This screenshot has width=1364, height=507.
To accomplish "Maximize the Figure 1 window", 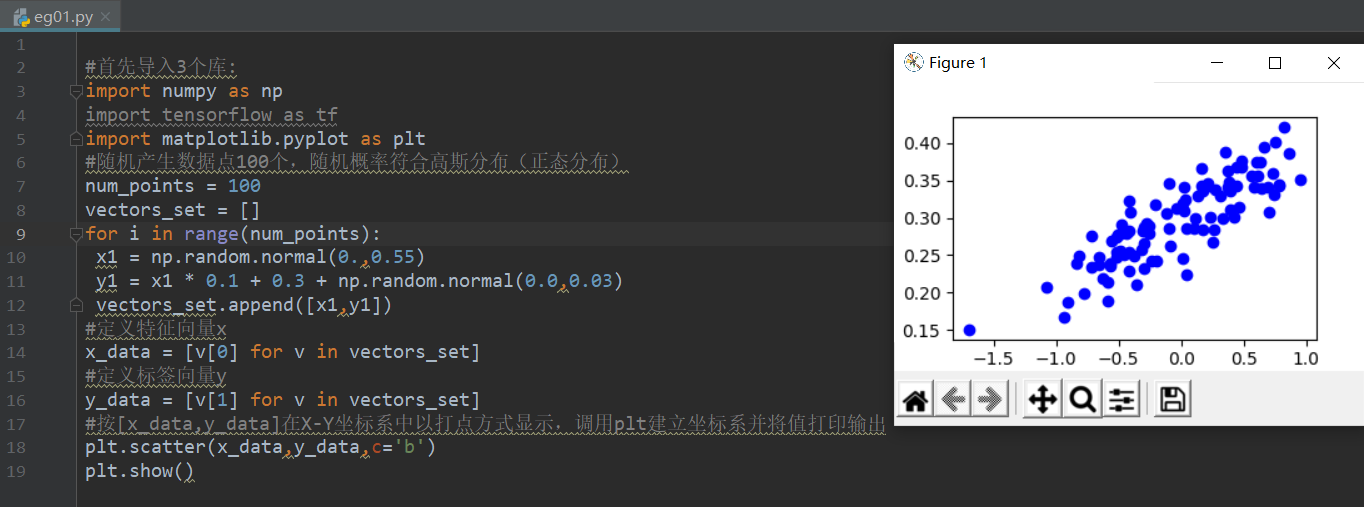I will [1275, 63].
